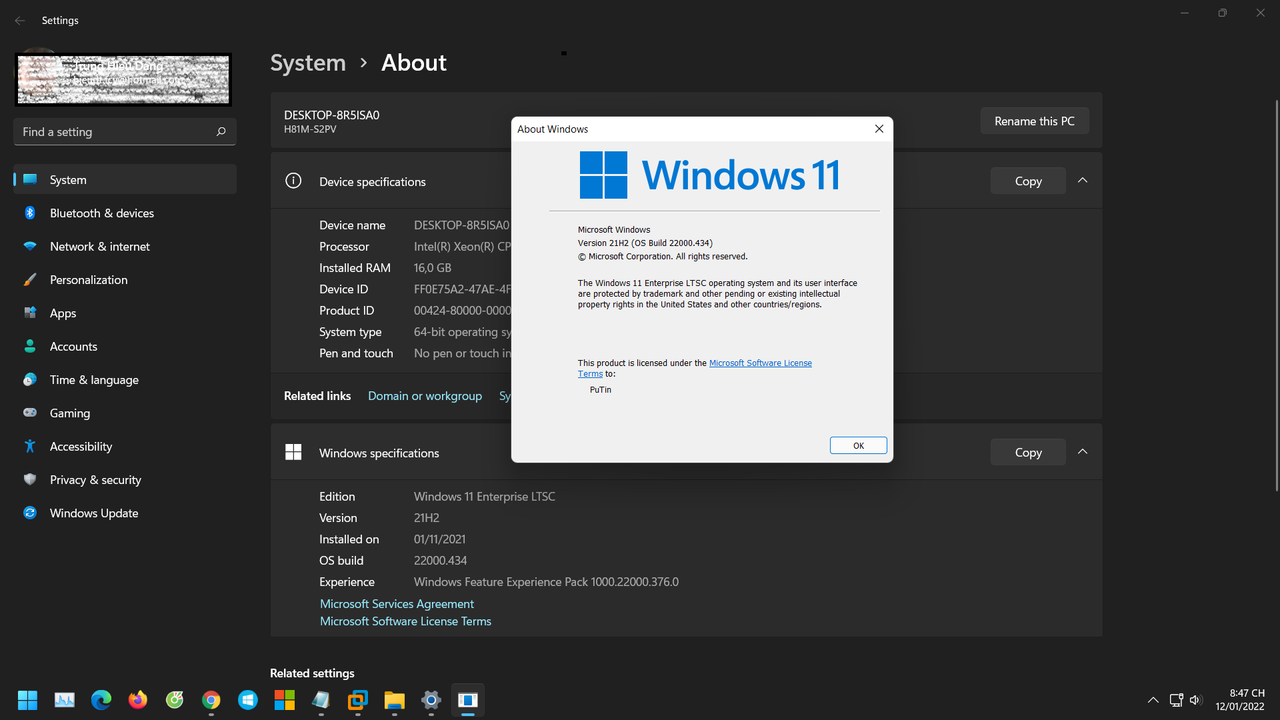Open Microsoft Store from taskbar

tap(284, 700)
